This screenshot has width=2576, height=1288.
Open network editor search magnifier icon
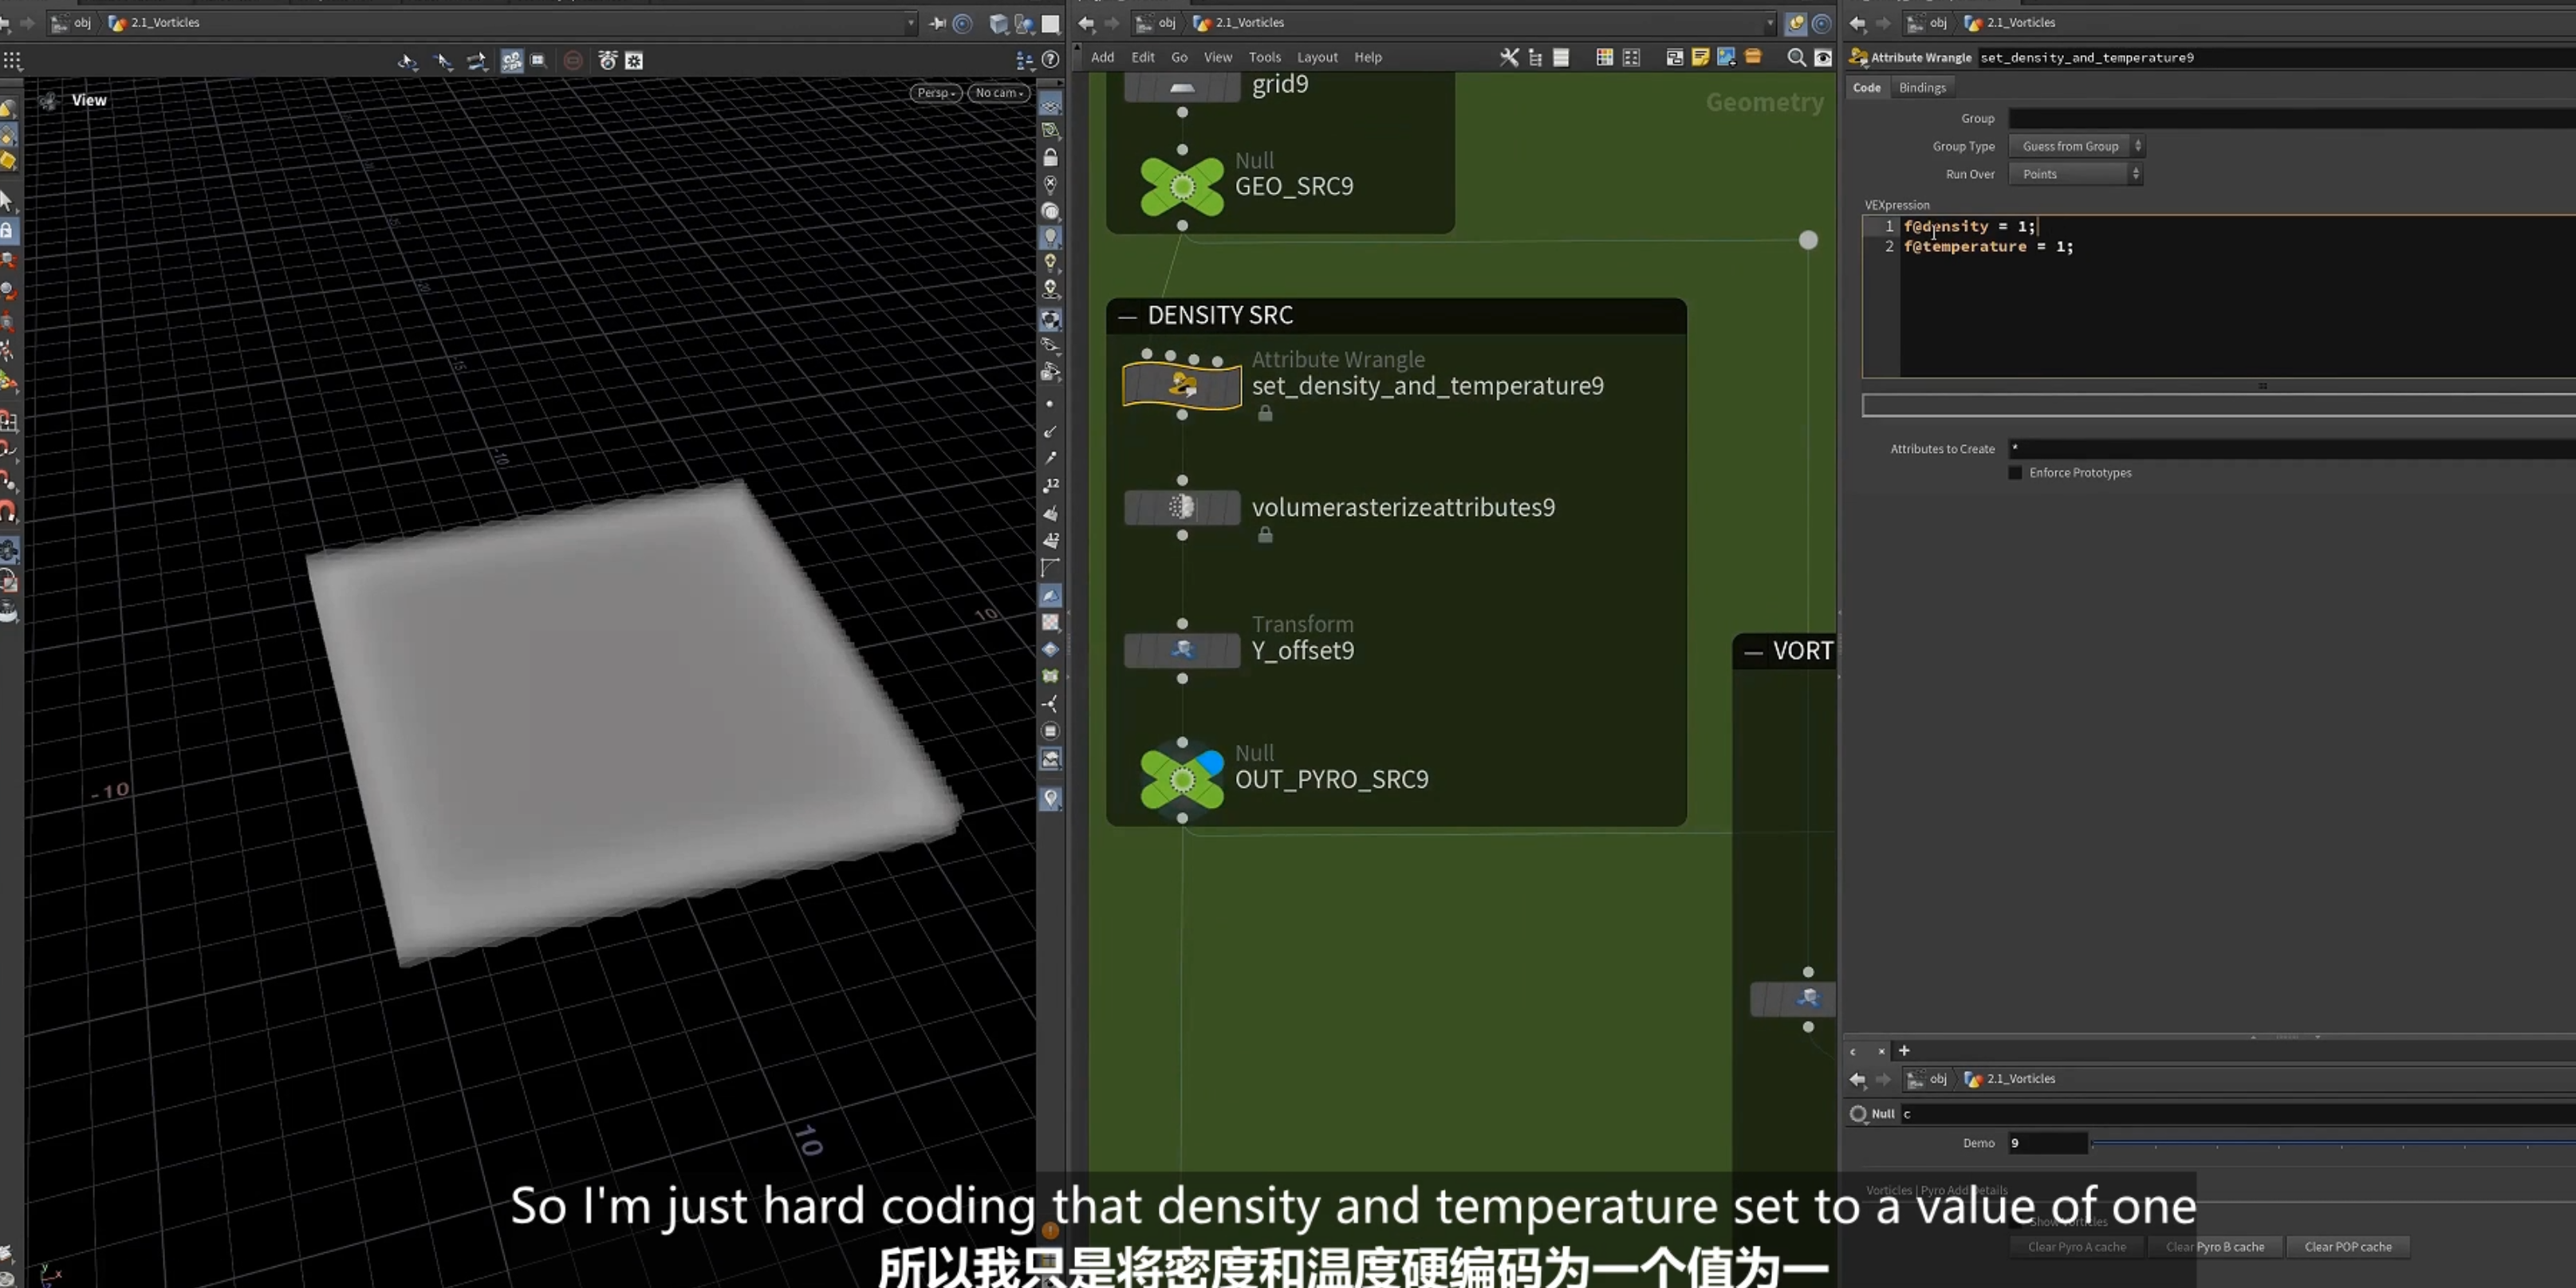click(x=1796, y=57)
